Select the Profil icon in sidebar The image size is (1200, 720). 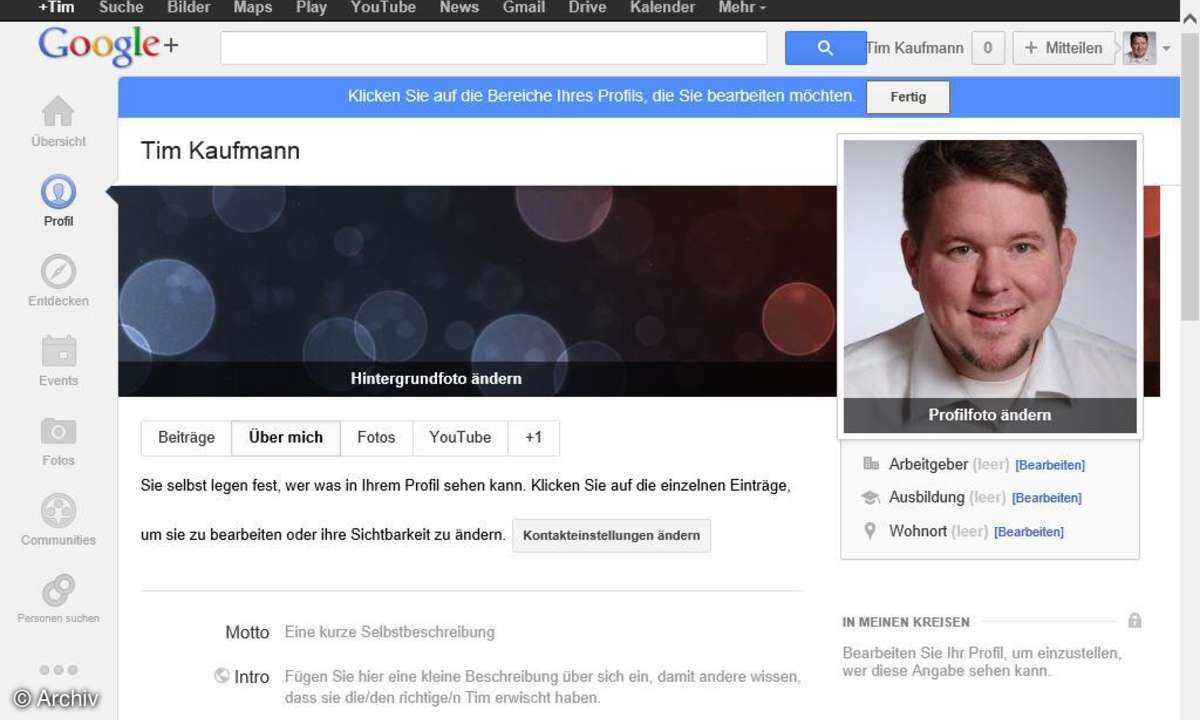coord(58,191)
